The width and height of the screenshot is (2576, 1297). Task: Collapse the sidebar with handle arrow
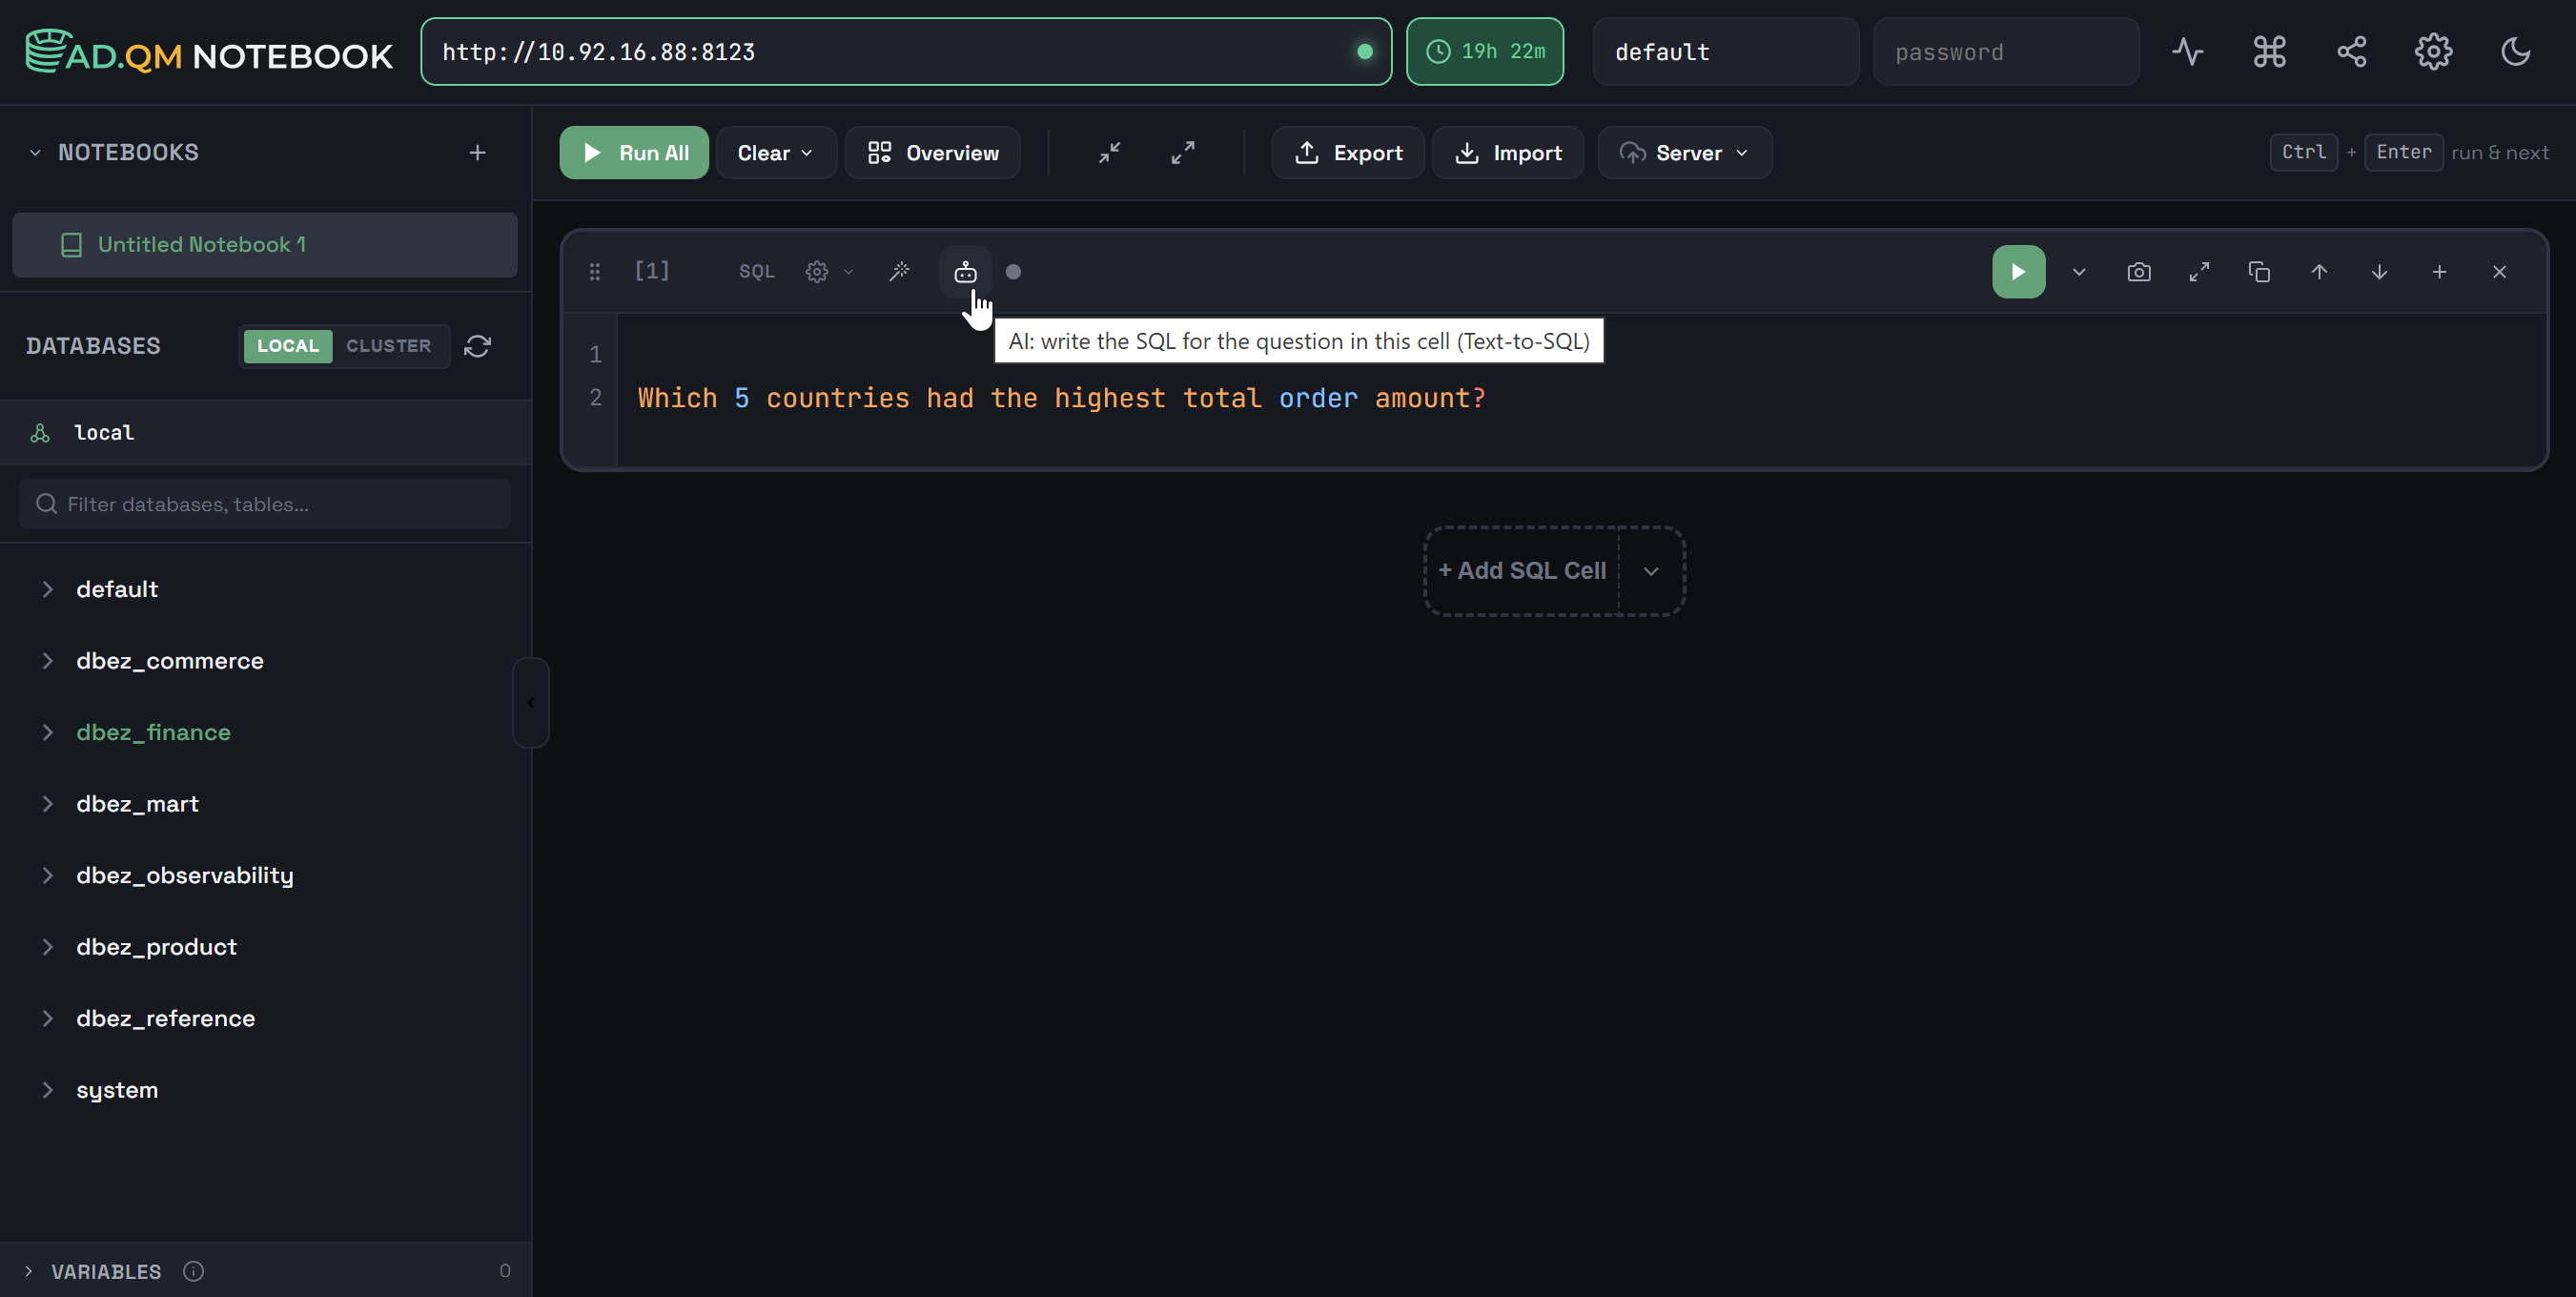(530, 703)
